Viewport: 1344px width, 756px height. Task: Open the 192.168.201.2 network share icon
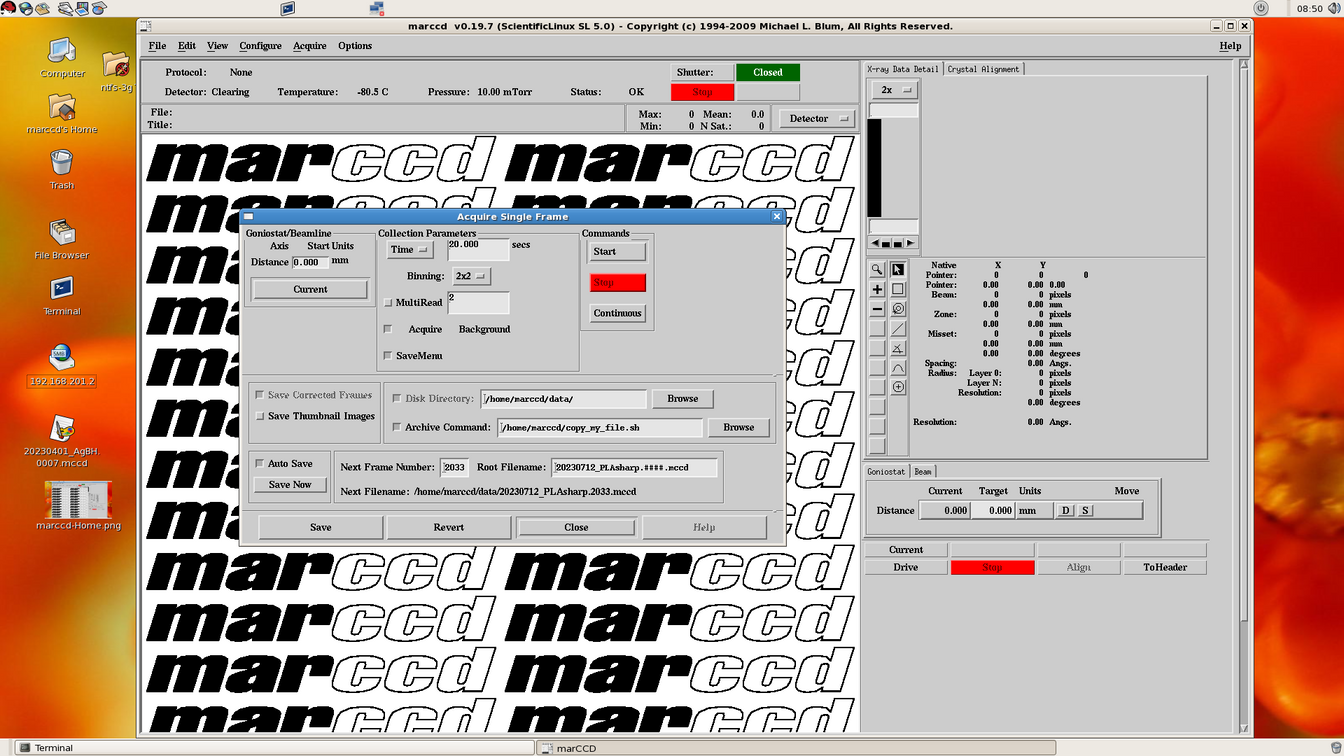coord(62,366)
